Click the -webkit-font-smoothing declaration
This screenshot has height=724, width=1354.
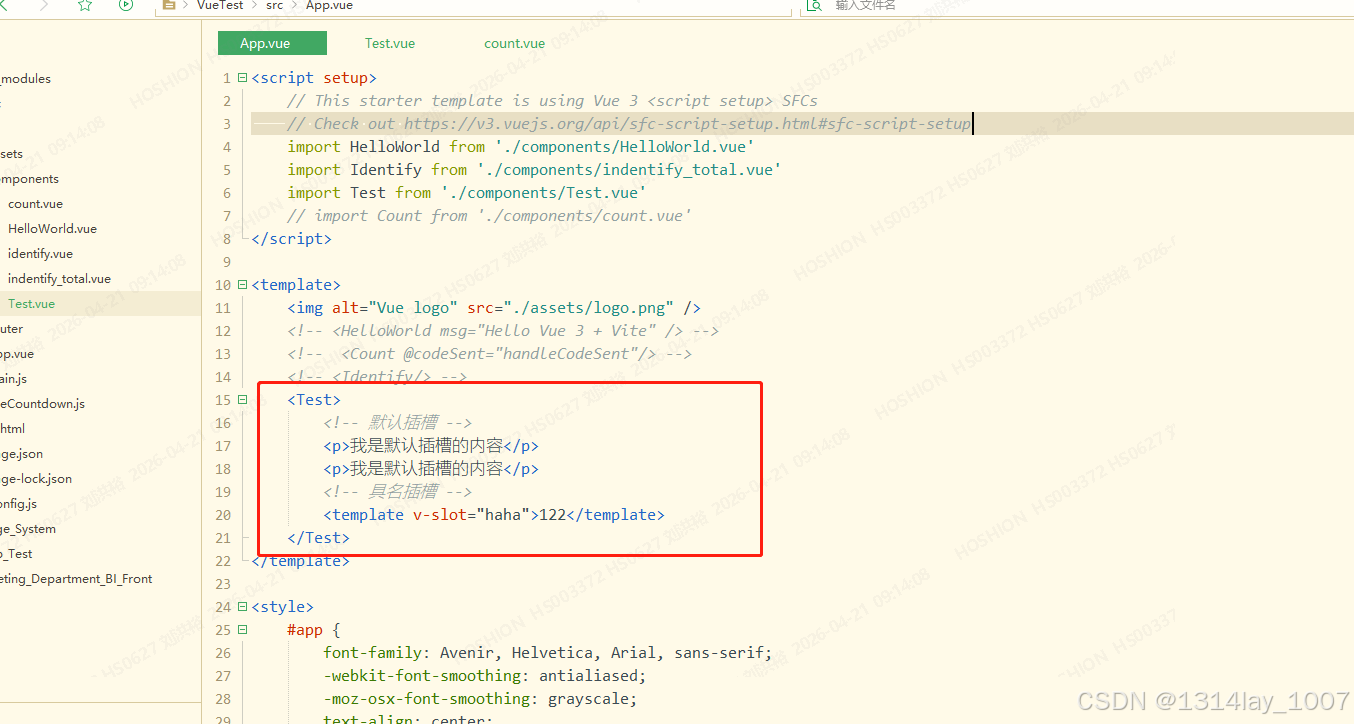(x=485, y=676)
